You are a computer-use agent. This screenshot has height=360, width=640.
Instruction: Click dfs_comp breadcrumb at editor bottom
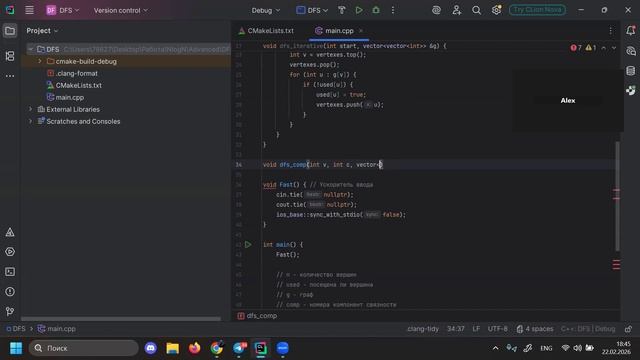257,316
